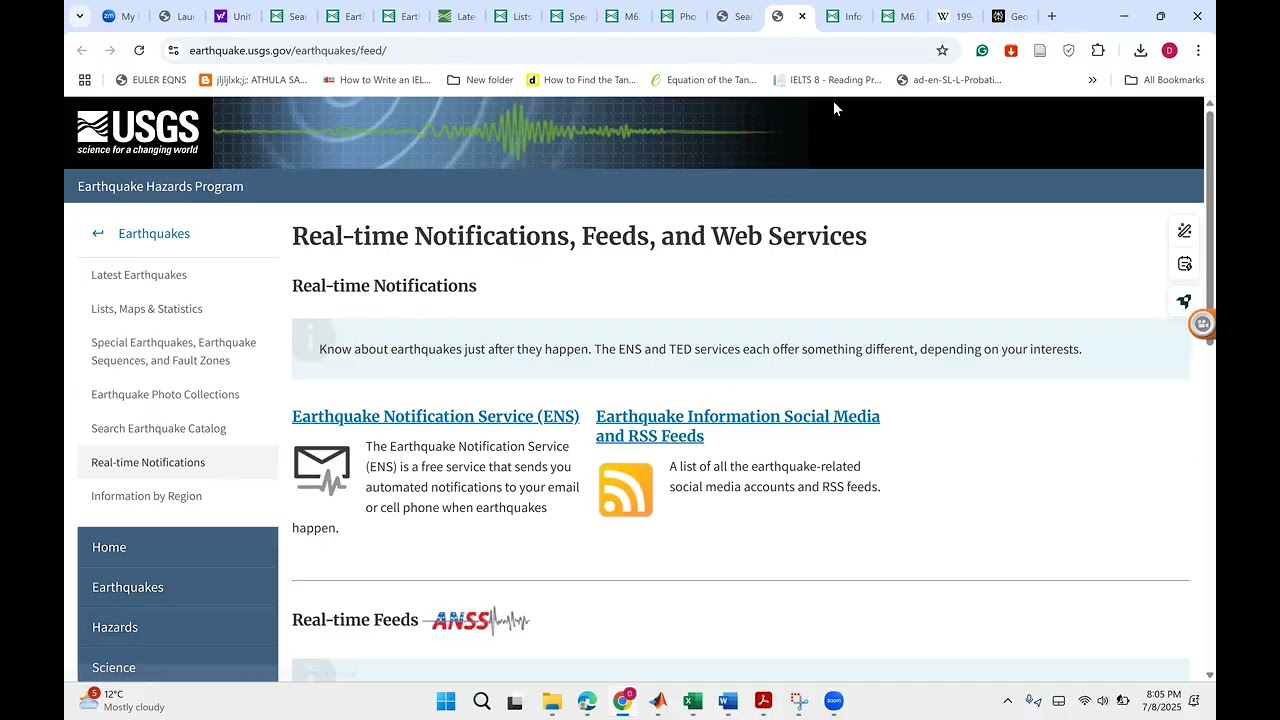This screenshot has width=1280, height=720.
Task: Show hidden system tray icons chevron
Action: (x=1007, y=701)
